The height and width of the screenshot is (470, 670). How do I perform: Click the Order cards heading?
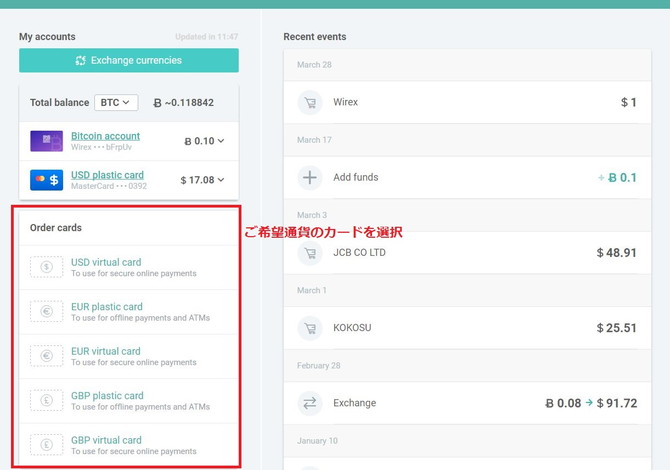[x=56, y=228]
